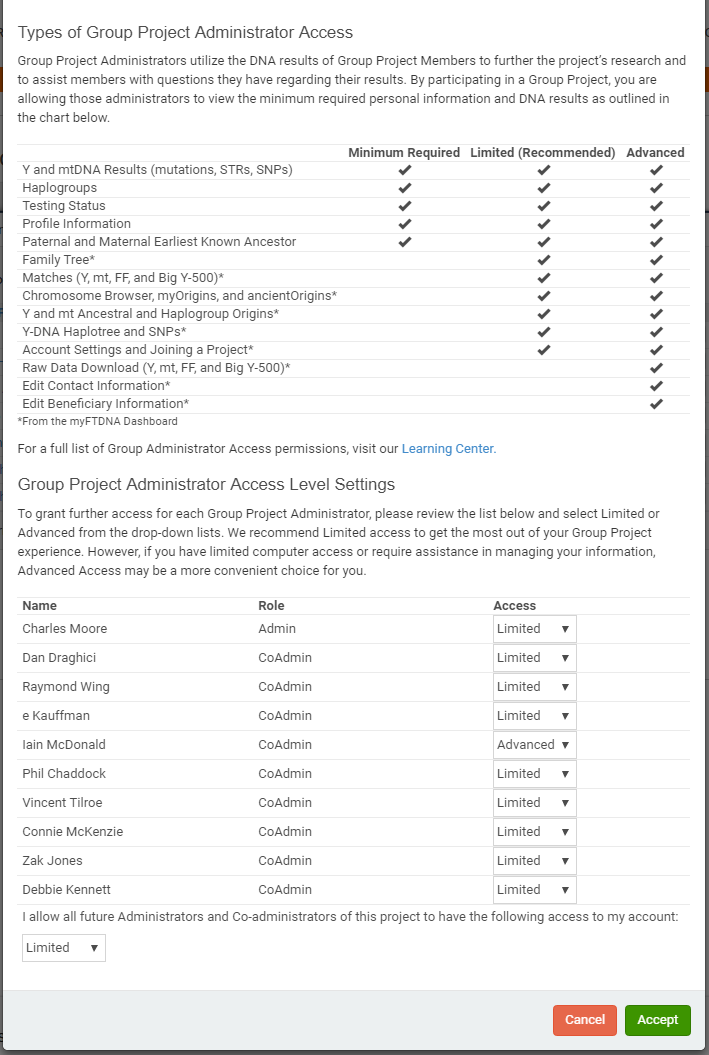Click Minimum Required checkmark for Haplogroups
709x1055 pixels.
(x=404, y=188)
